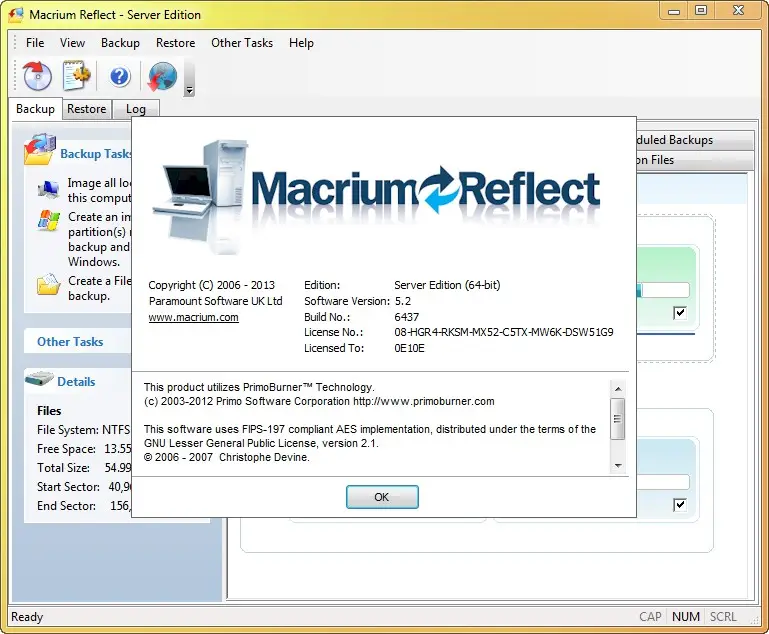Open the Other Tasks menu
This screenshot has width=769, height=634.
click(x=242, y=43)
